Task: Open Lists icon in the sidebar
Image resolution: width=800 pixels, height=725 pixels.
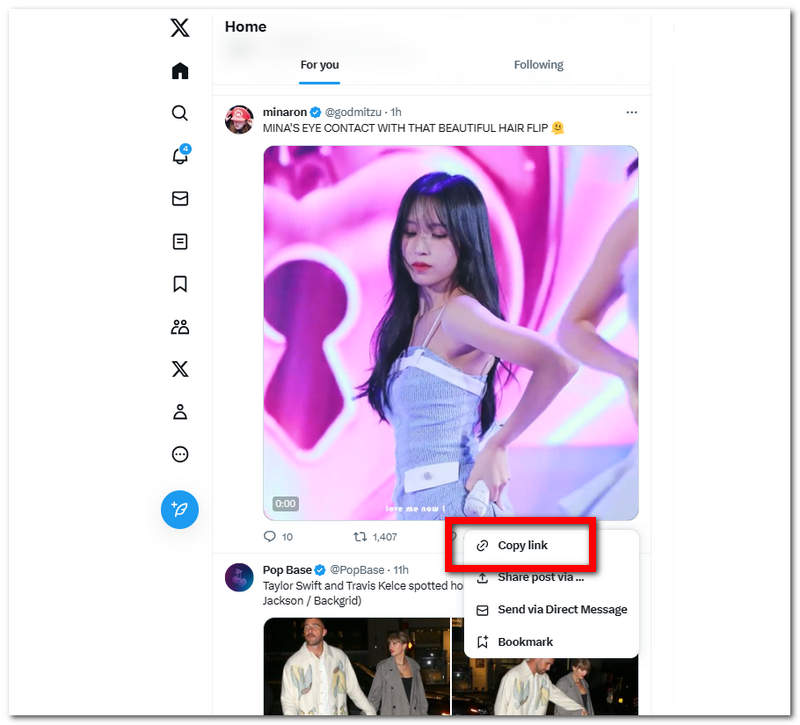Action: (x=180, y=241)
